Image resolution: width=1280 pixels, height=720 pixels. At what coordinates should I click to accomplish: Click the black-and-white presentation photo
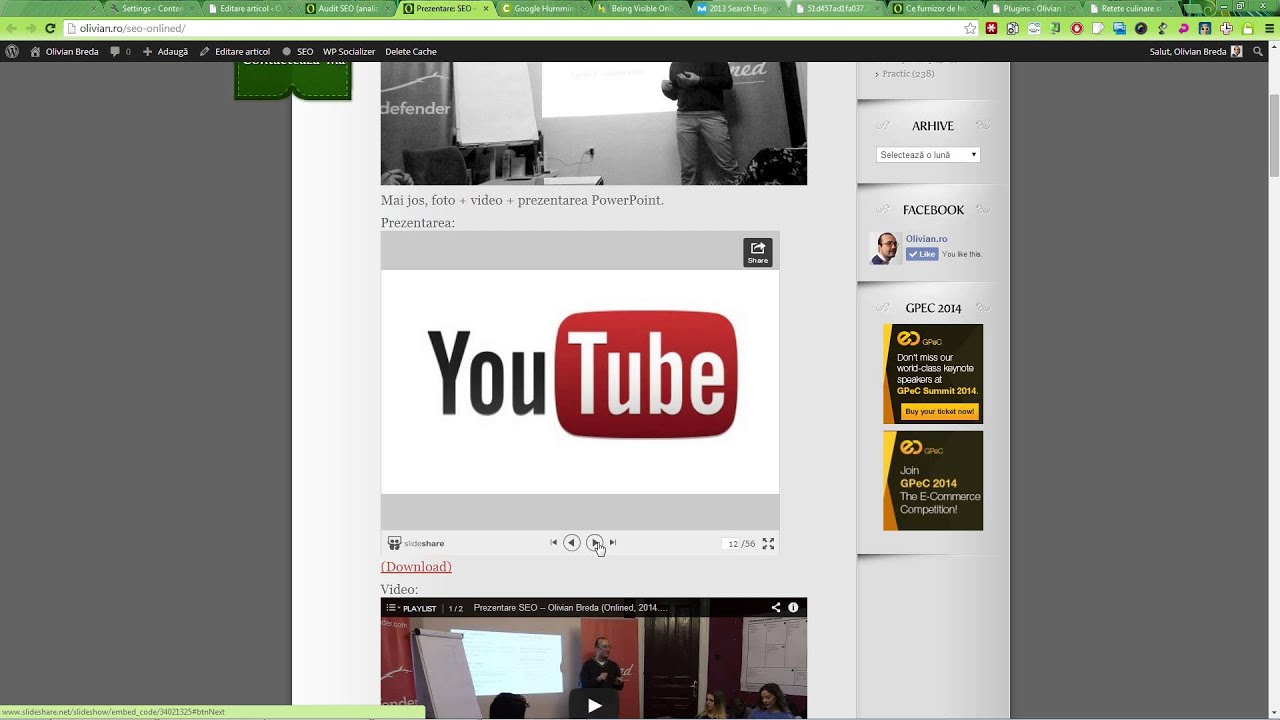pos(594,123)
